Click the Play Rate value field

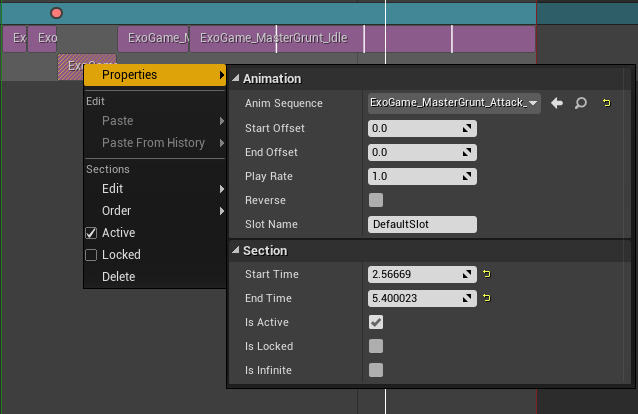tap(415, 176)
